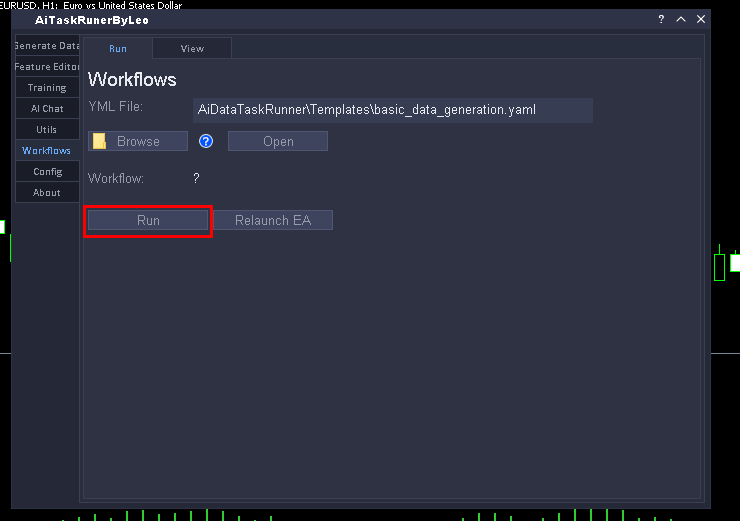Collapse the panel with the caret icon
The image size is (740, 521).
click(x=681, y=19)
